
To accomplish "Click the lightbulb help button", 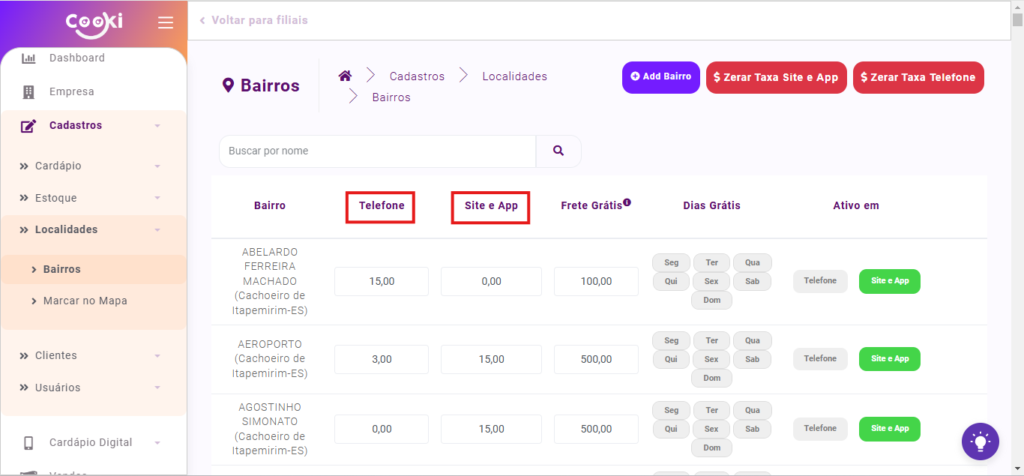I will 980,441.
